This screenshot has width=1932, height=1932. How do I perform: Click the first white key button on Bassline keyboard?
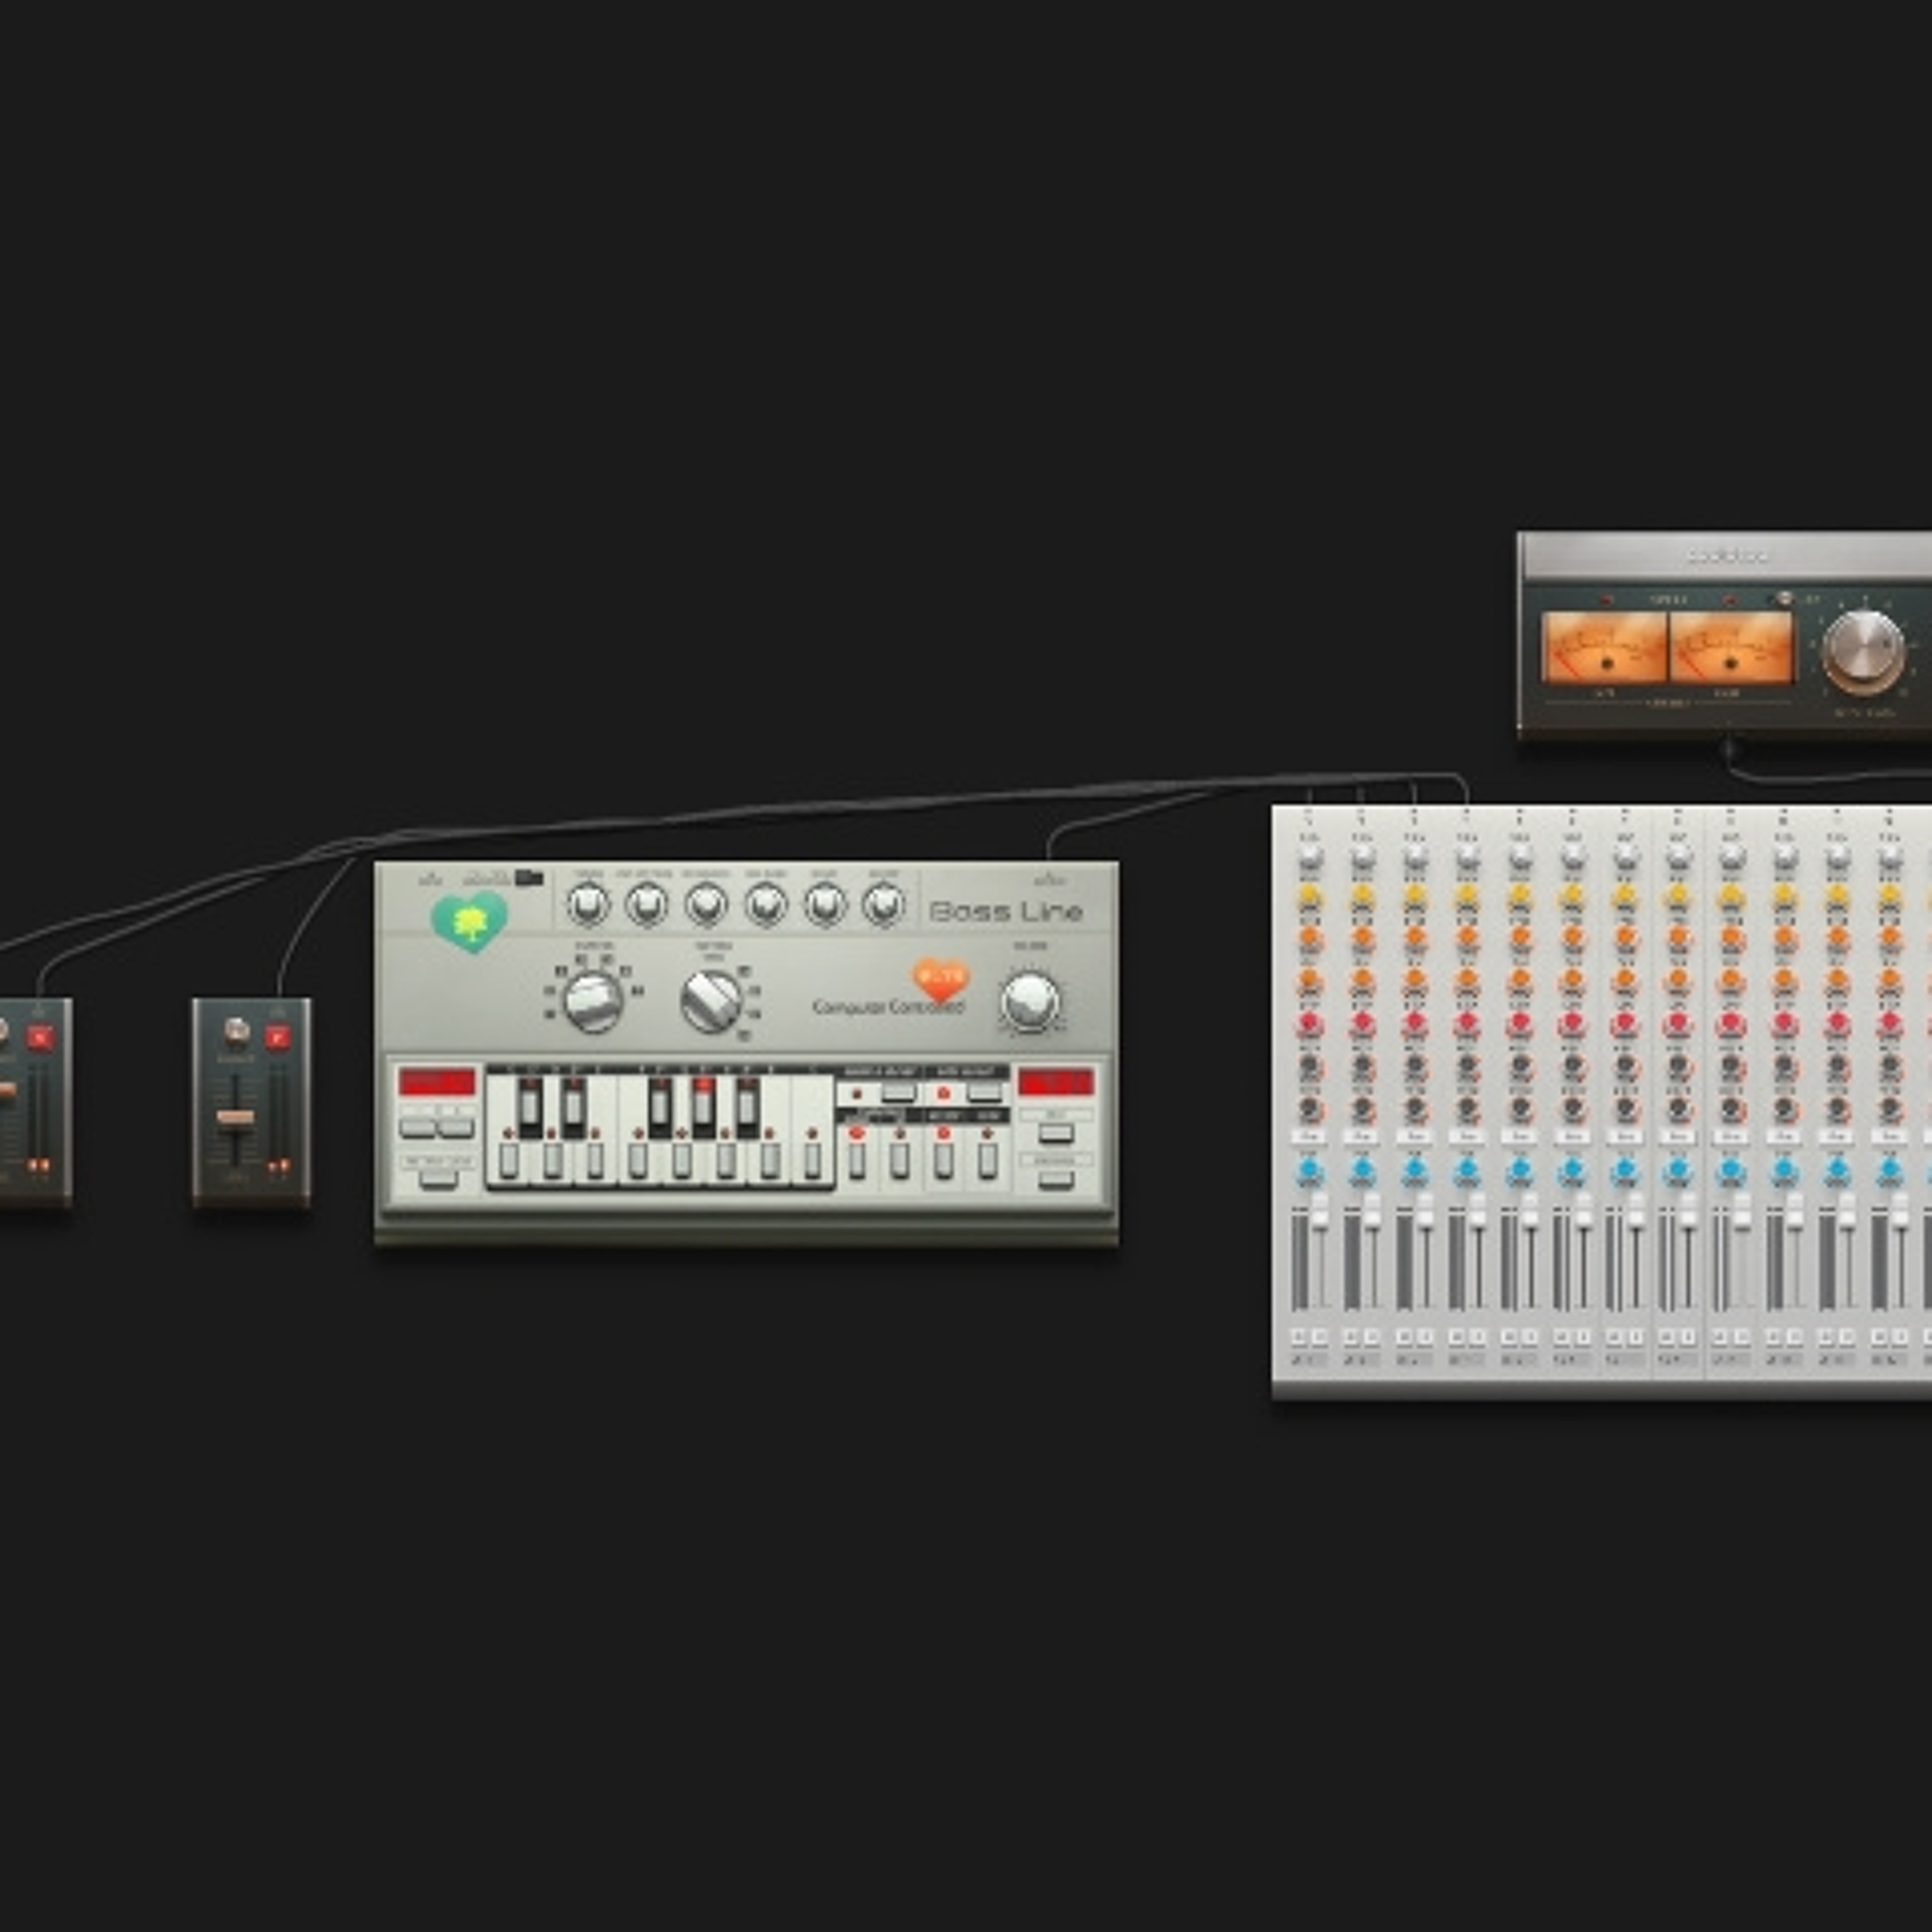point(508,1160)
